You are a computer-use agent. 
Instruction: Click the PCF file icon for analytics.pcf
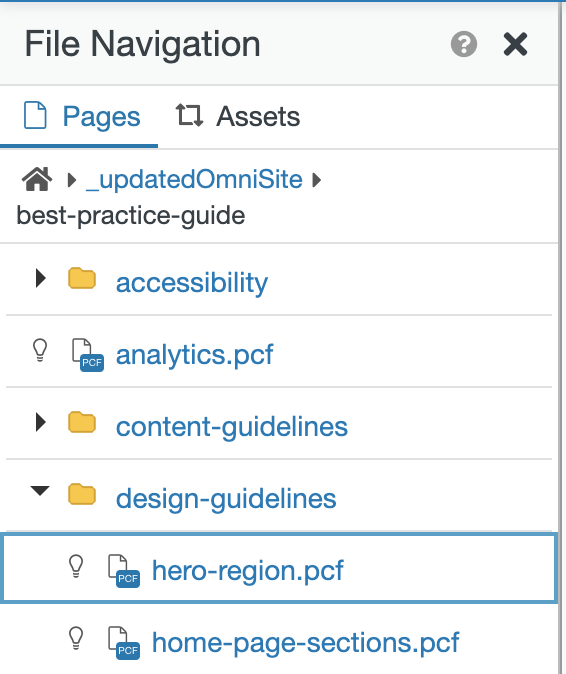point(88,355)
